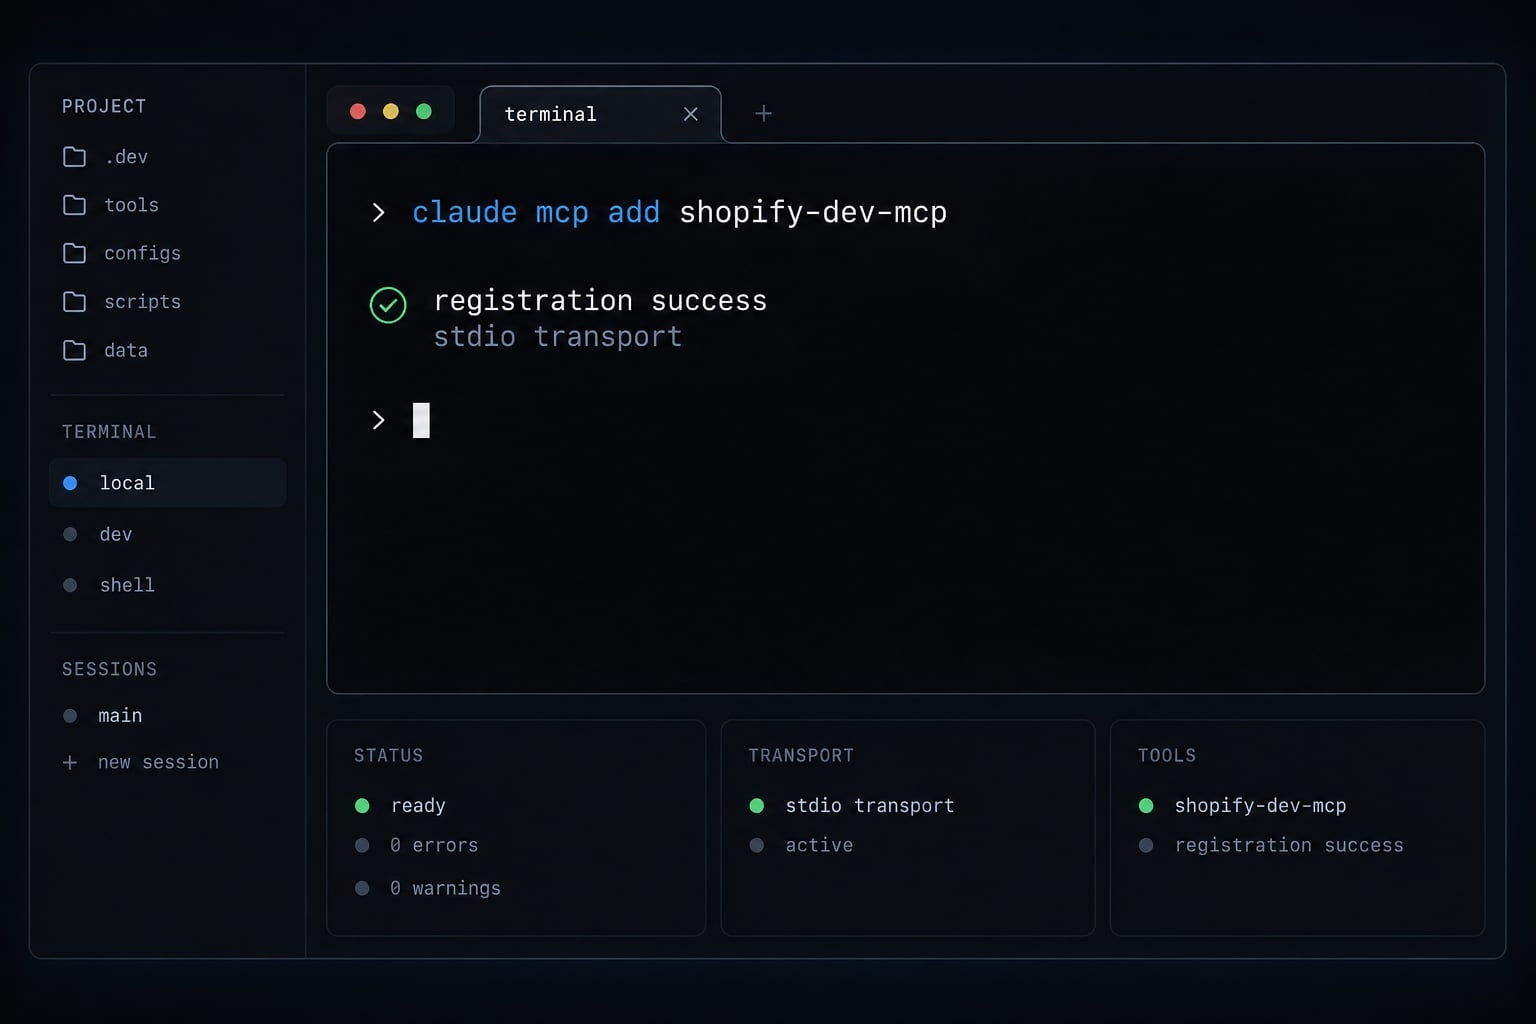Click 'registration success' in the Tools panel
This screenshot has width=1536, height=1024.
(x=1289, y=846)
